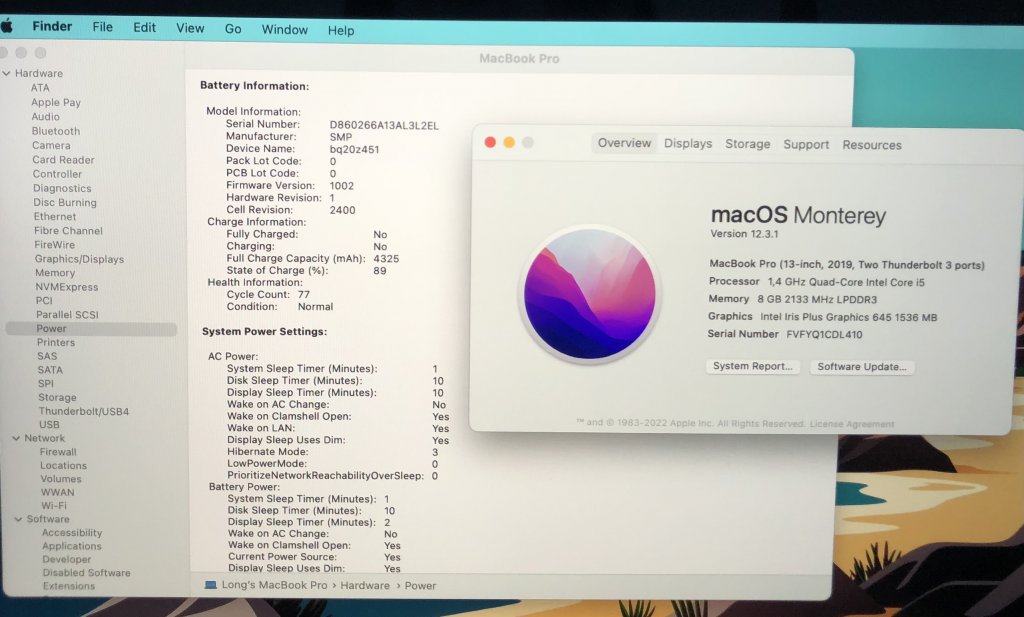1024x617 pixels.
Task: Open the Apple menu
Action: [7, 25]
